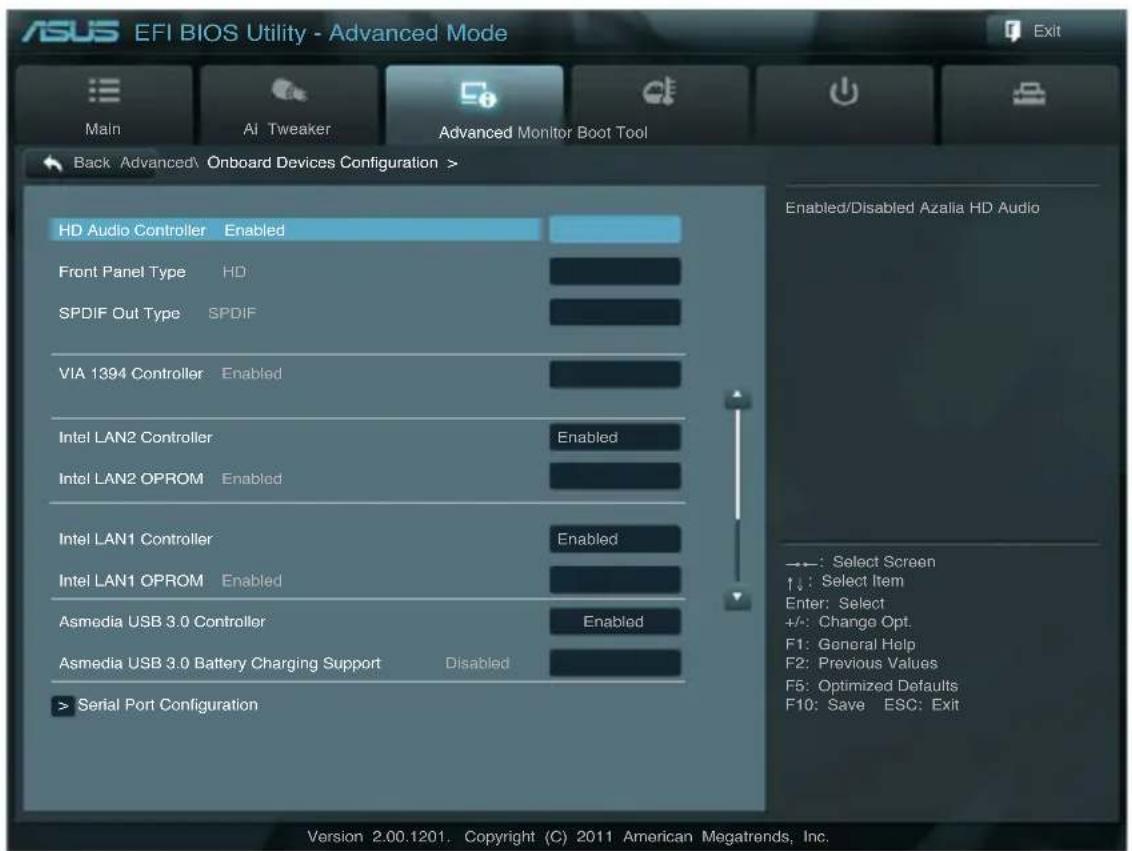
Task: Select VIA 1394 Controller label
Action: point(131,374)
